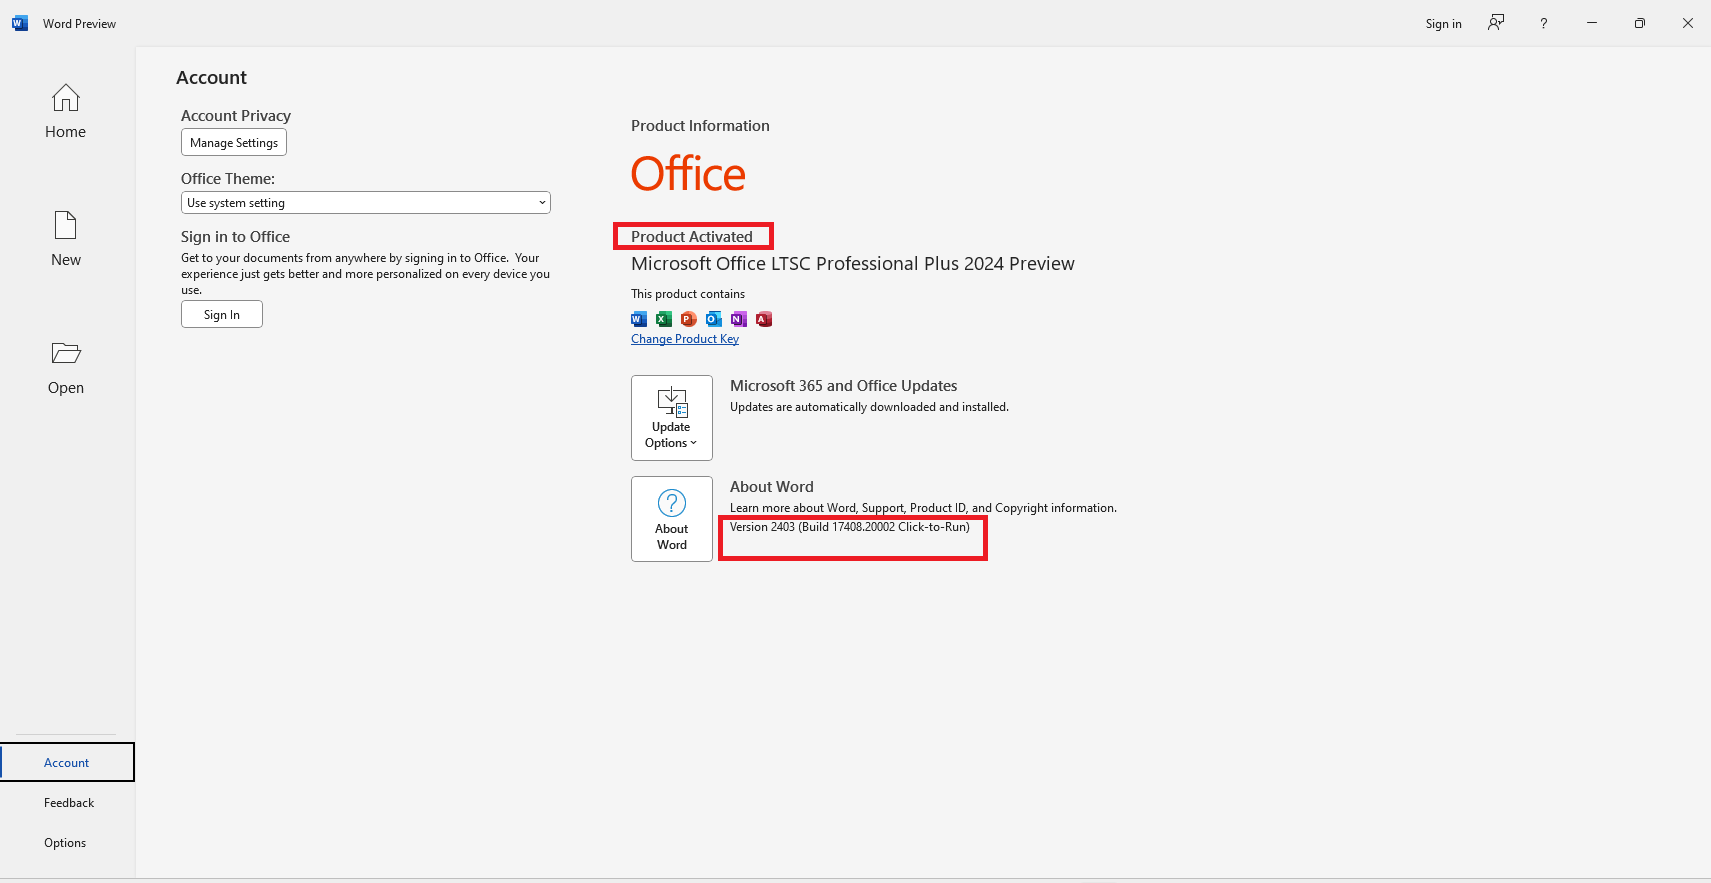Screen dimensions: 1711x883
Task: Click the Word icon under product contains
Action: tap(639, 319)
